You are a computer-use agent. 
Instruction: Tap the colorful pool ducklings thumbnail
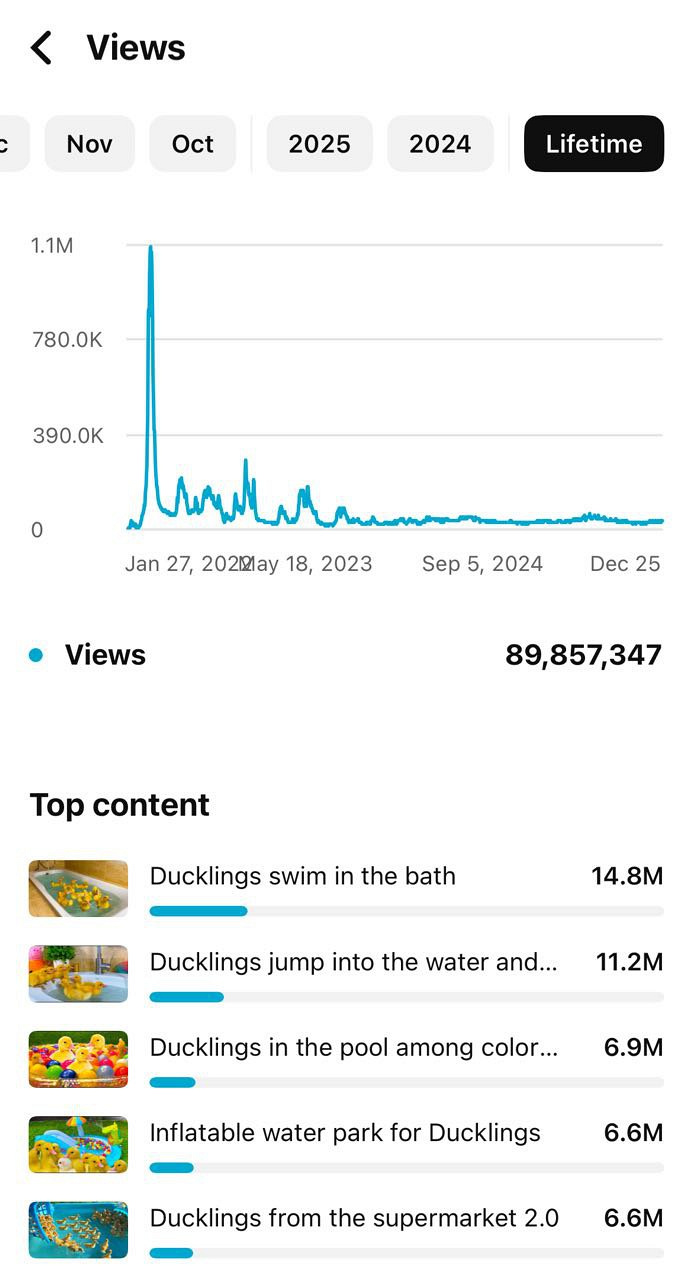pyautogui.click(x=78, y=1059)
